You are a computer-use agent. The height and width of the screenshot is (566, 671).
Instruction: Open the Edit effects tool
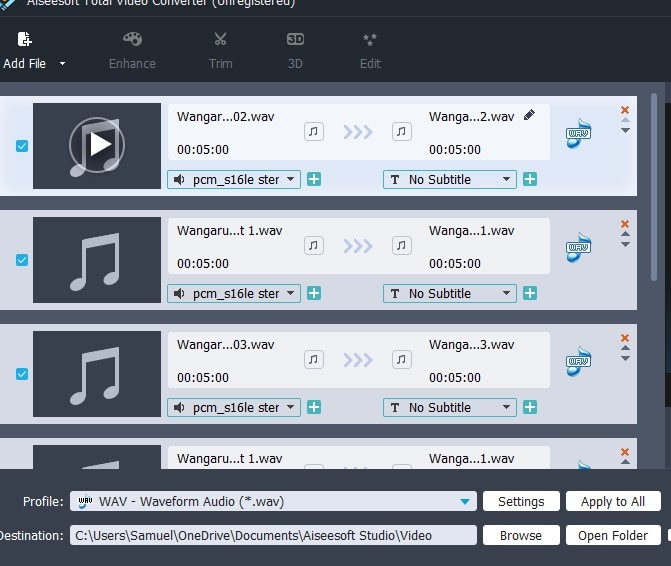[x=370, y=50]
